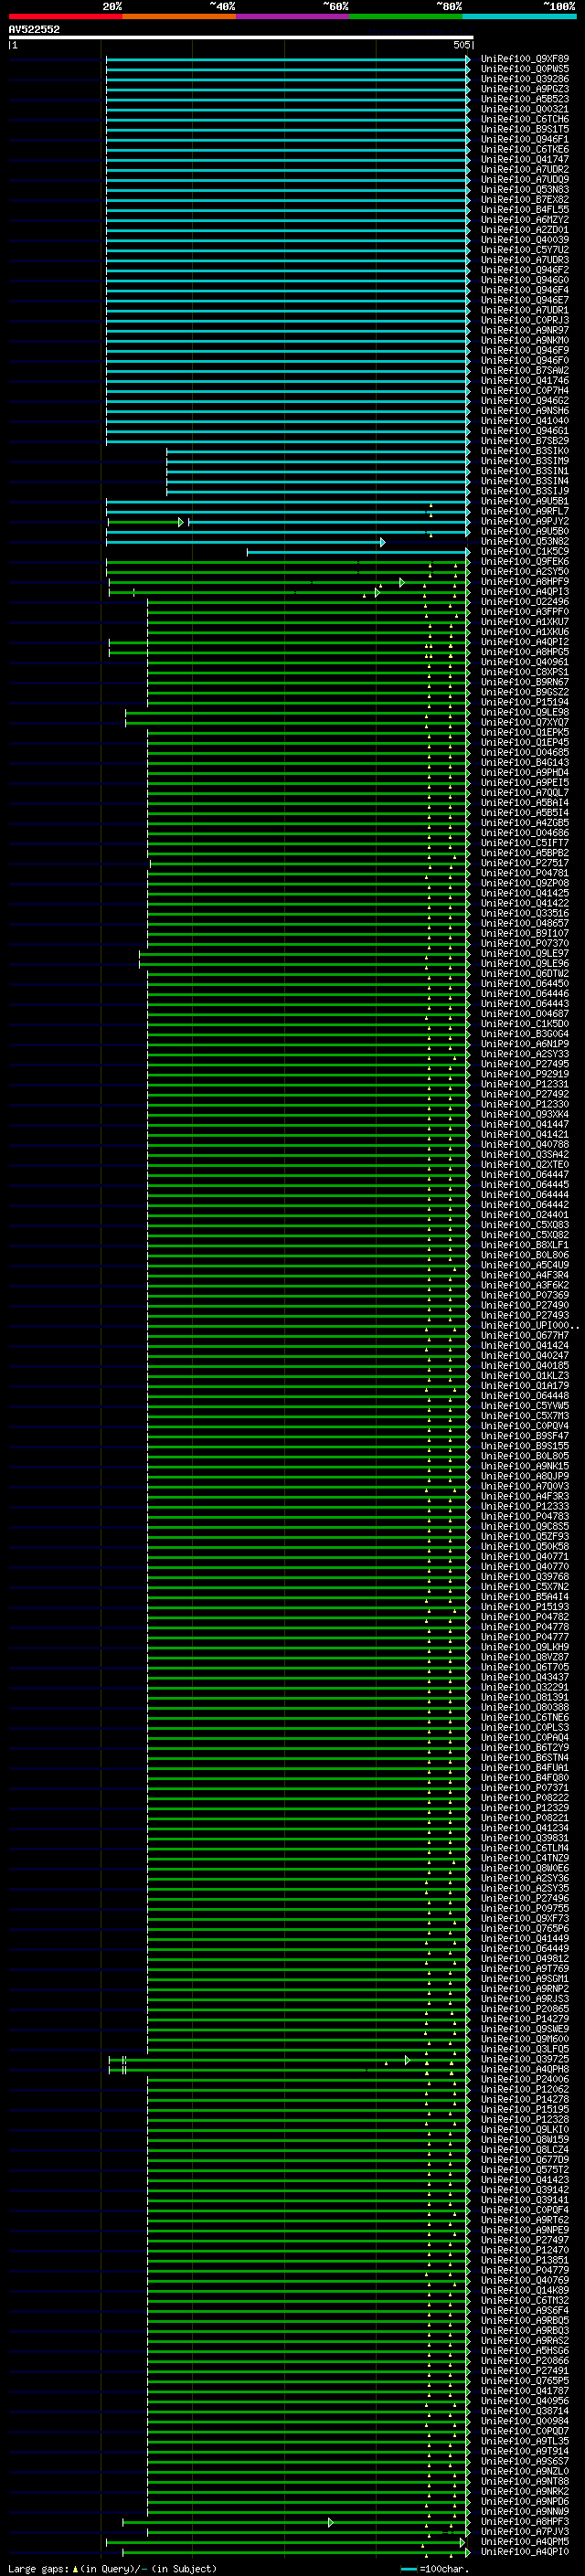Click the UniRef100_Q6DTW2 entry
Image resolution: width=585 pixels, height=2576 pixels.
[524, 973]
